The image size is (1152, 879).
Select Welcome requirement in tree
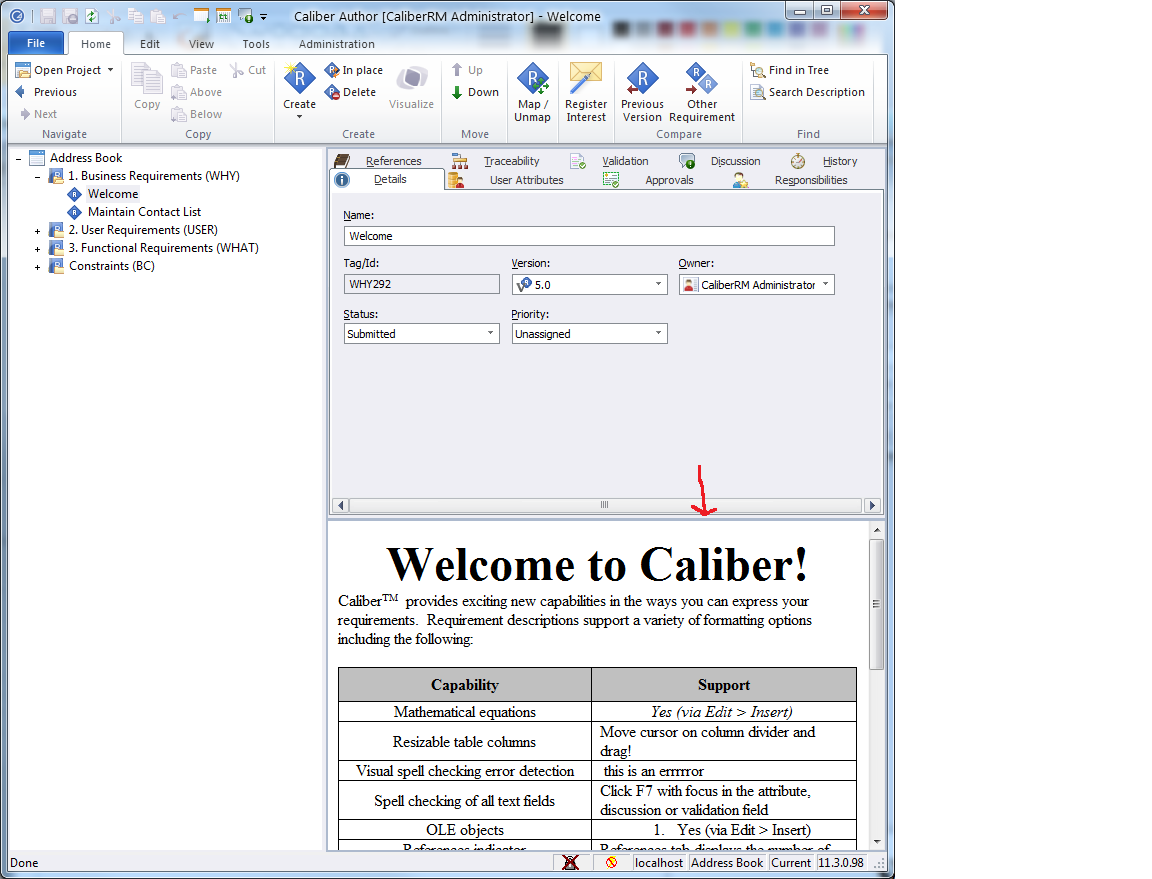(x=112, y=194)
